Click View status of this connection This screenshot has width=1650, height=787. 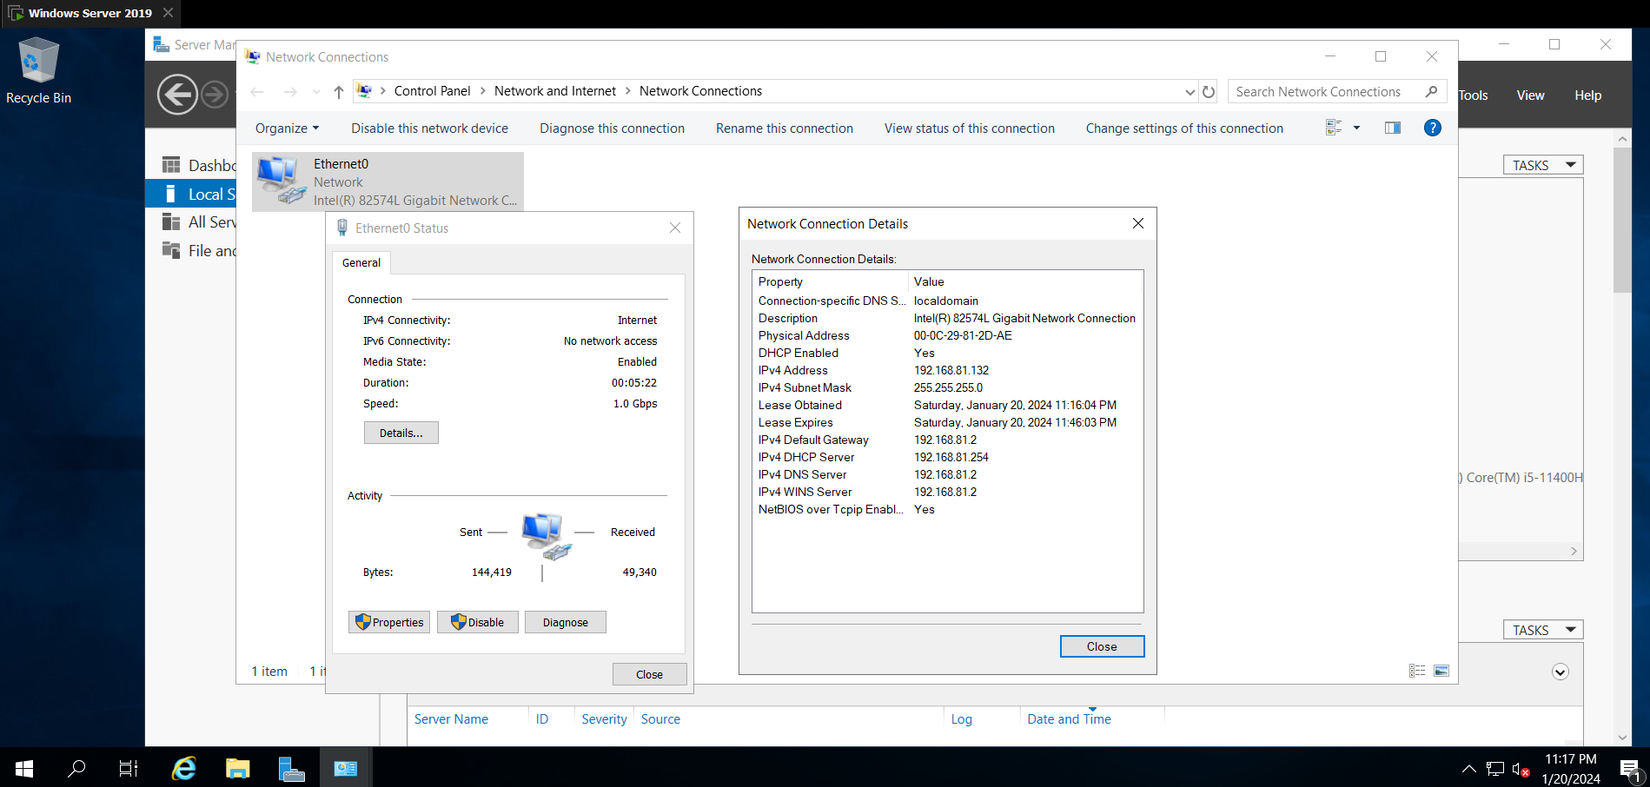click(969, 128)
